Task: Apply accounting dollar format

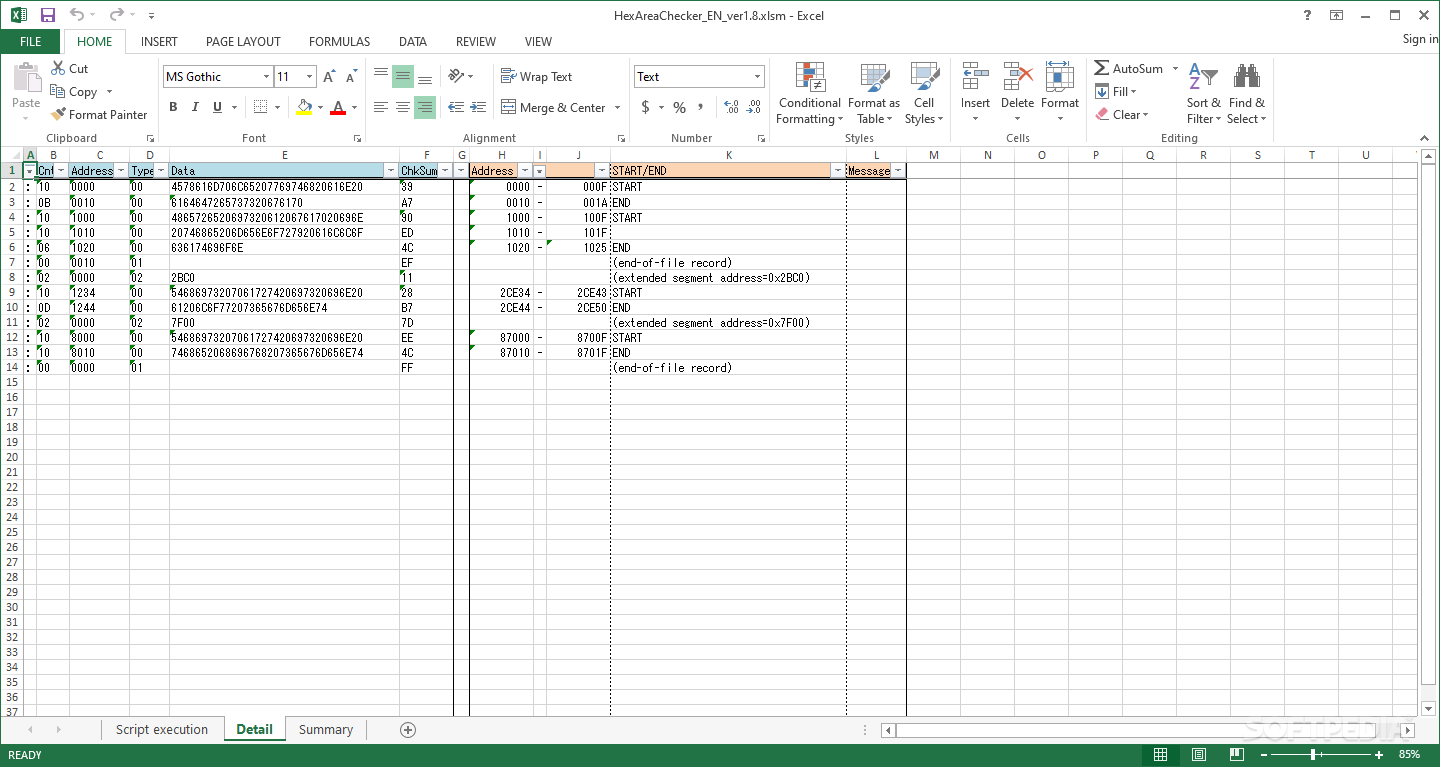Action: [x=645, y=107]
